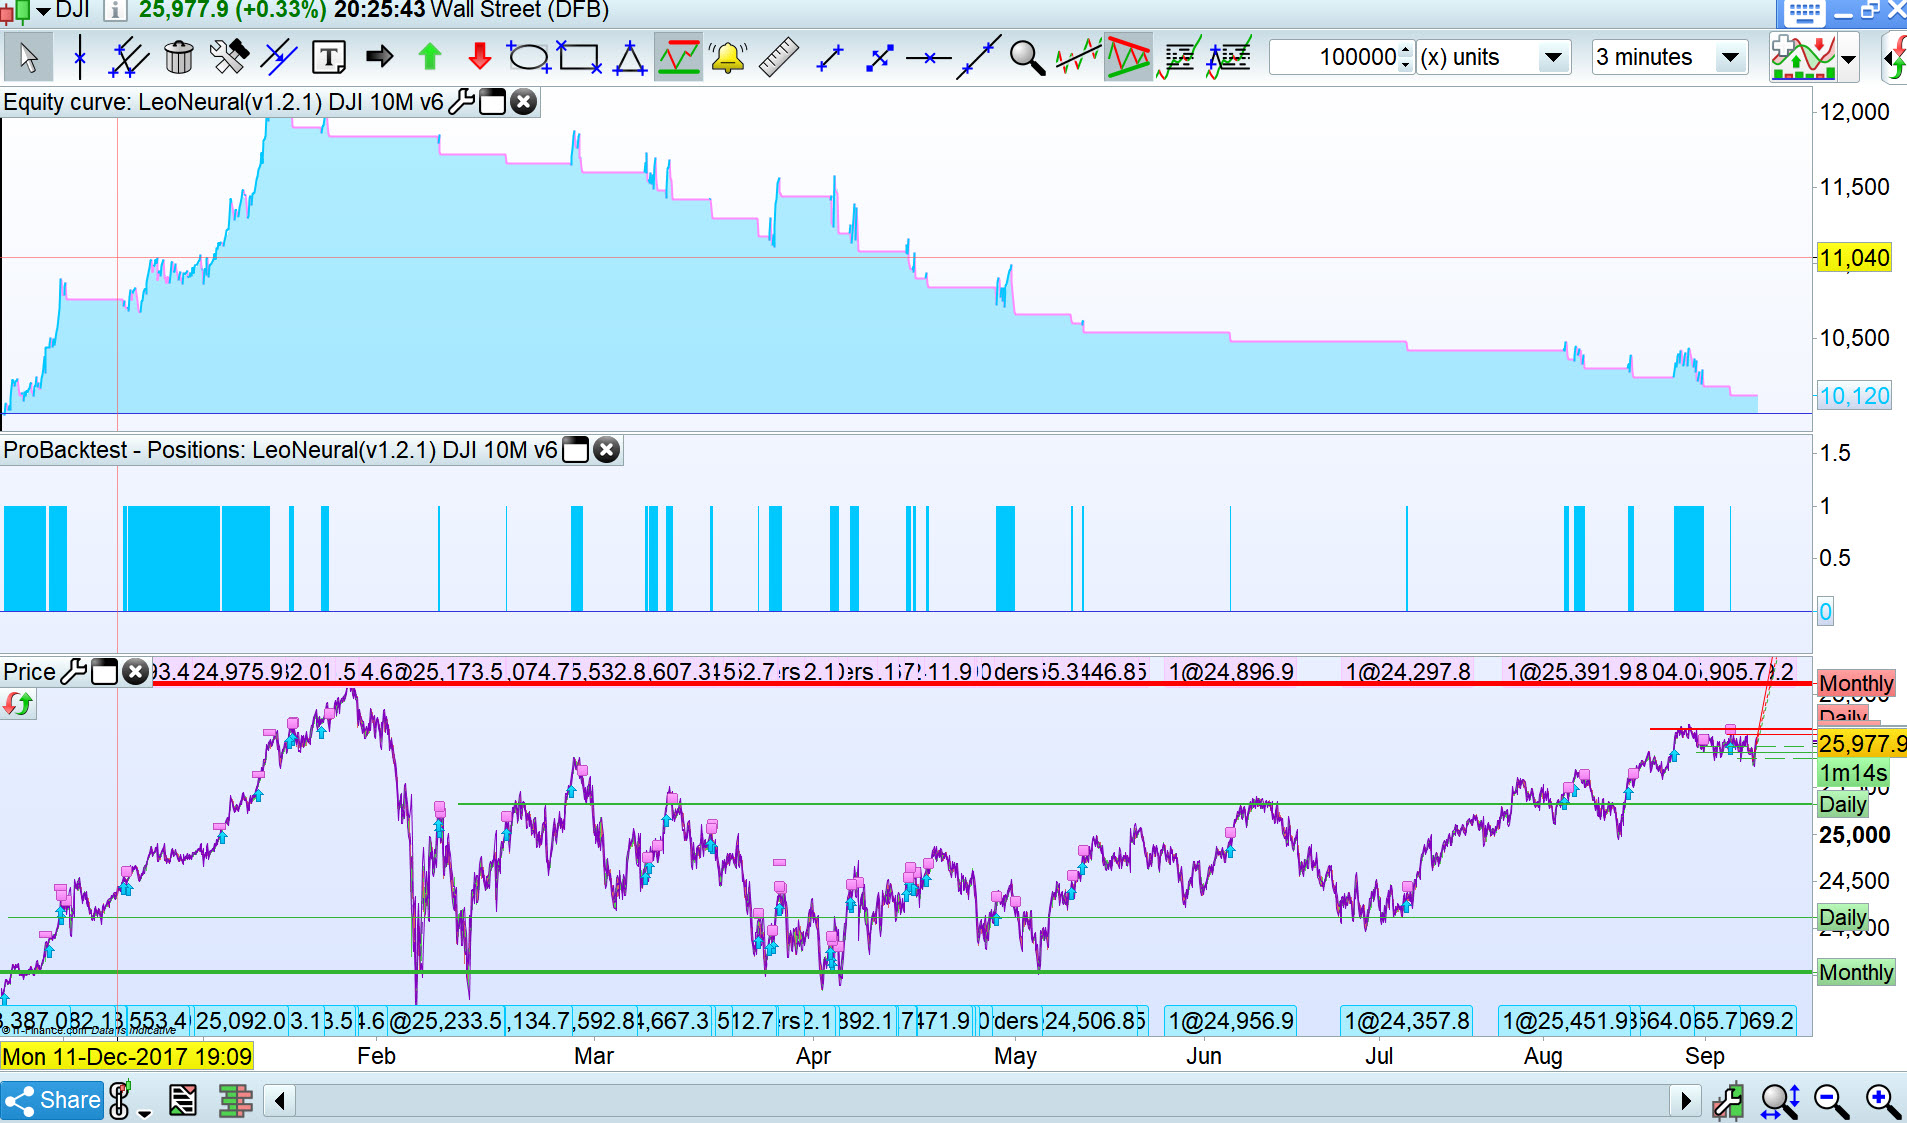Select the segment tool with square endpoints

[x=880, y=57]
